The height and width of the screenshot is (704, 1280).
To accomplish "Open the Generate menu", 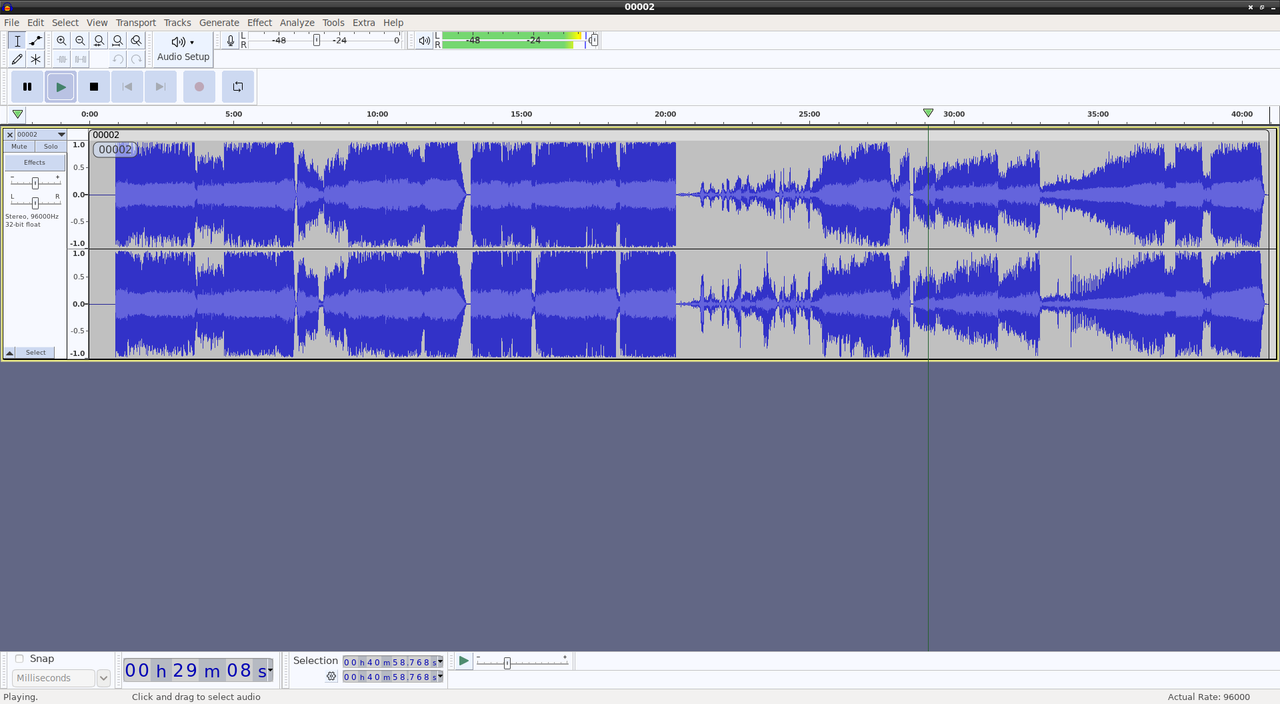I will tap(219, 22).
